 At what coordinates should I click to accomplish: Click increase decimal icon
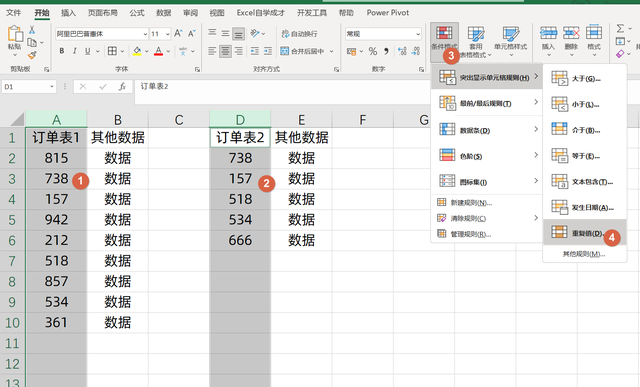click(x=402, y=51)
